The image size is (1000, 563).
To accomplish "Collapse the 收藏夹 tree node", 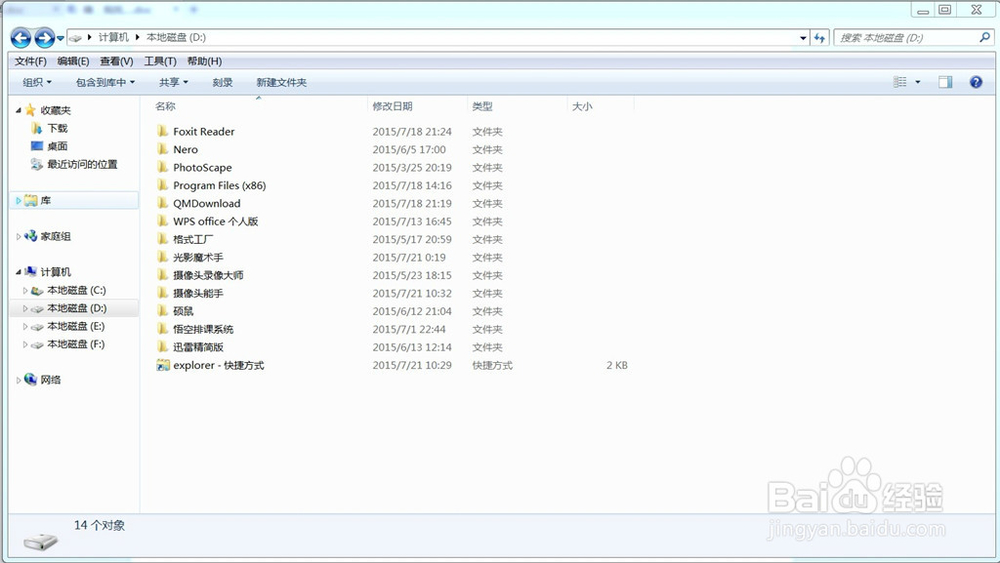I will [18, 110].
